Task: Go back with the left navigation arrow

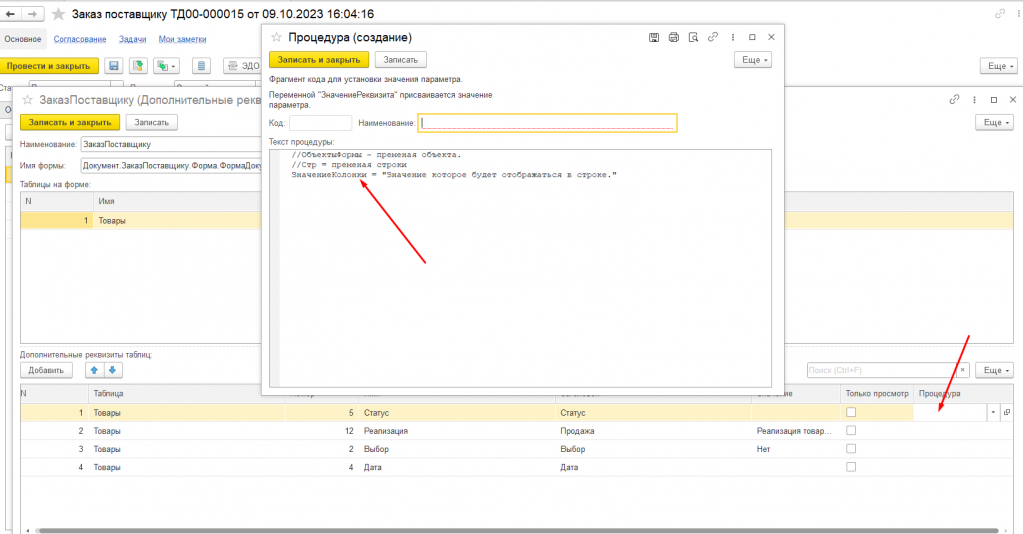Action: (11, 14)
